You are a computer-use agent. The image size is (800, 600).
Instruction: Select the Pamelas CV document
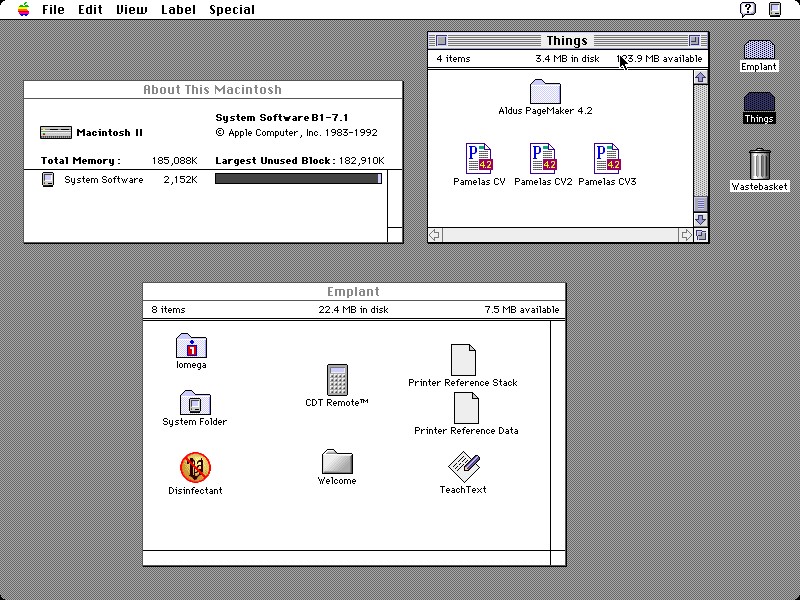479,159
